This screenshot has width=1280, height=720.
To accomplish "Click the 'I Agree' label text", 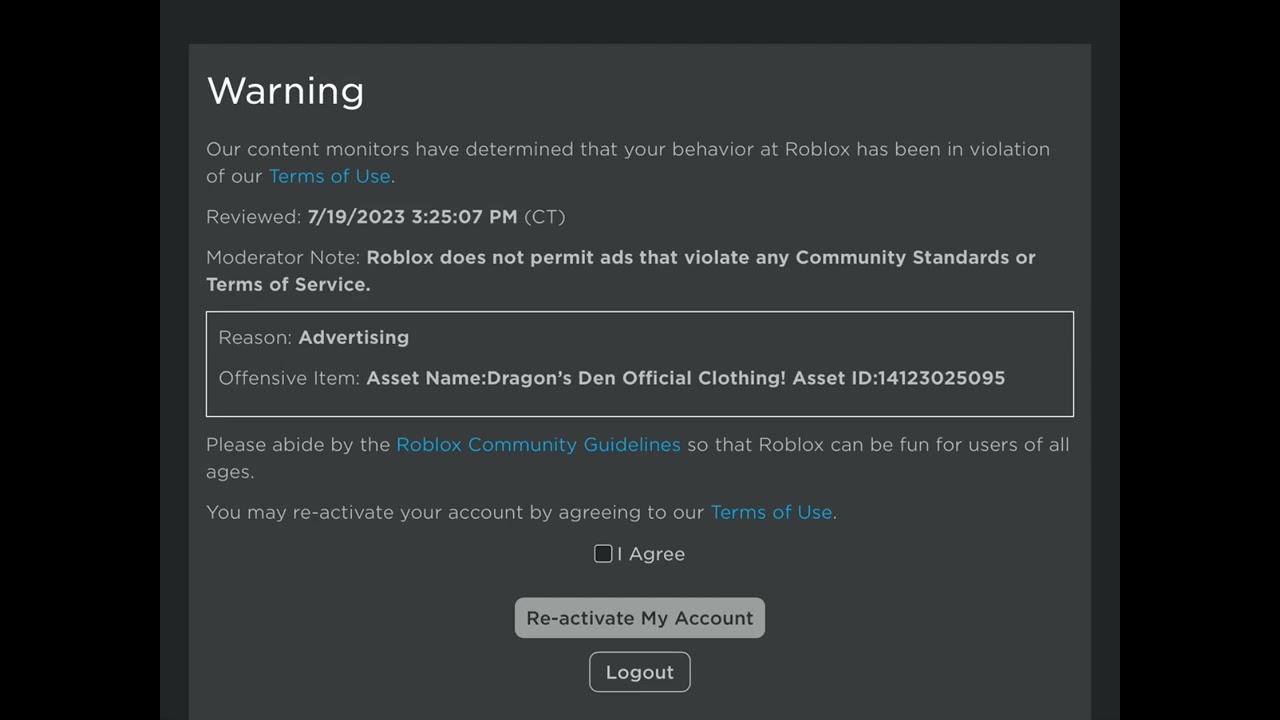I will point(651,554).
